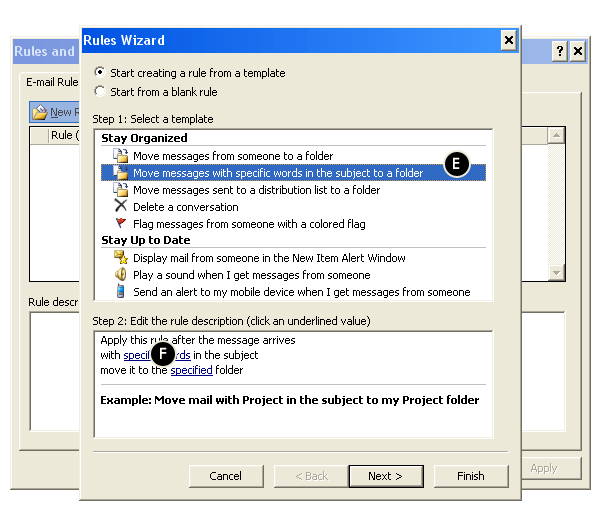Click the 'specified' folder link
The height and width of the screenshot is (530, 614).
coord(191,370)
